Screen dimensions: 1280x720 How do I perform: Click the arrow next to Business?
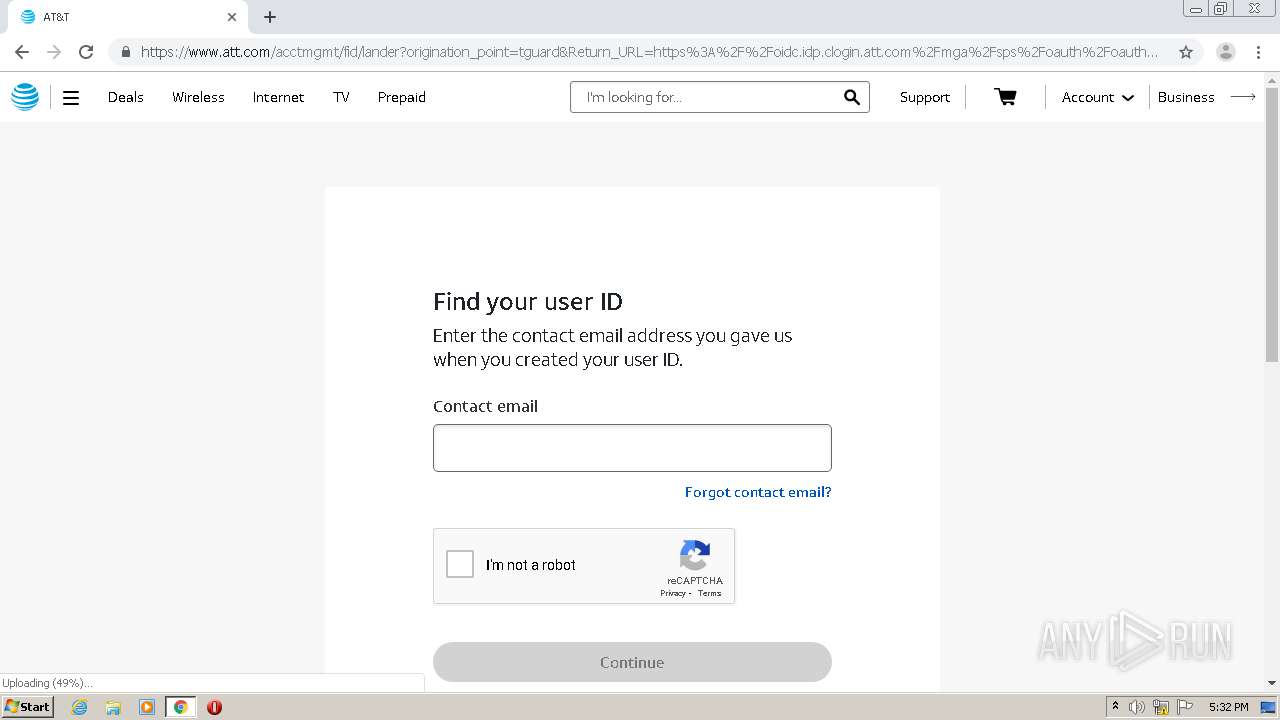(1243, 97)
